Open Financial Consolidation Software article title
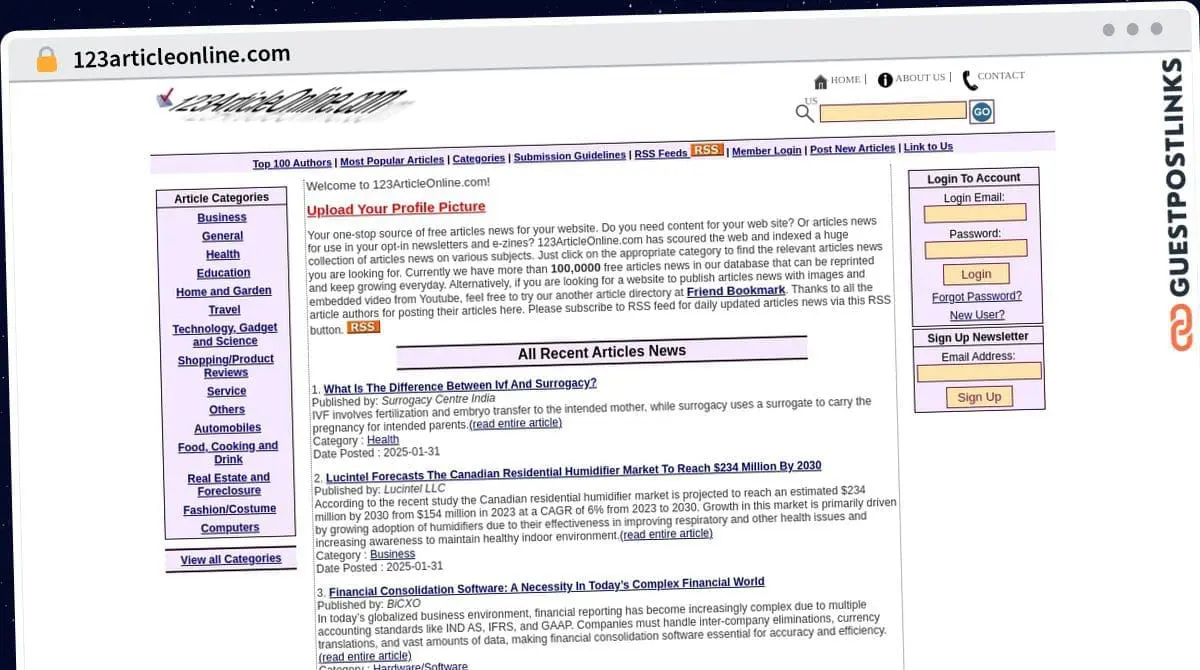Viewport: 1200px width, 670px height. click(x=547, y=586)
